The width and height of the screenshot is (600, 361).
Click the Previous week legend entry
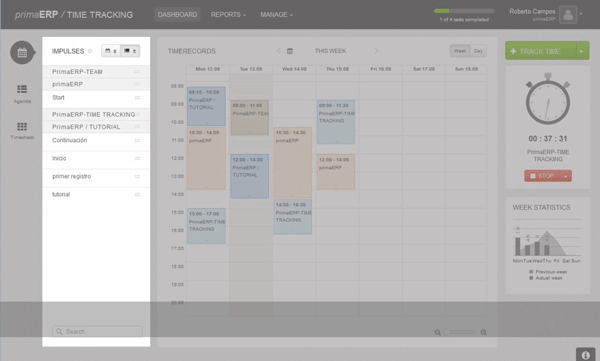click(x=548, y=272)
